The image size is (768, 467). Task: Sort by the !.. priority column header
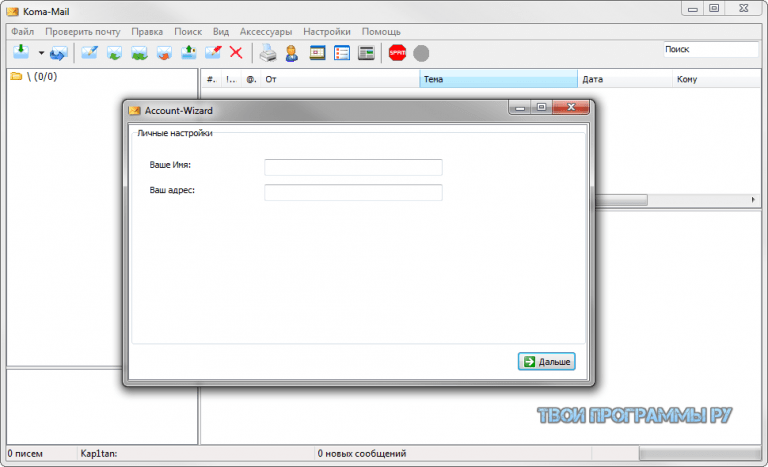231,79
